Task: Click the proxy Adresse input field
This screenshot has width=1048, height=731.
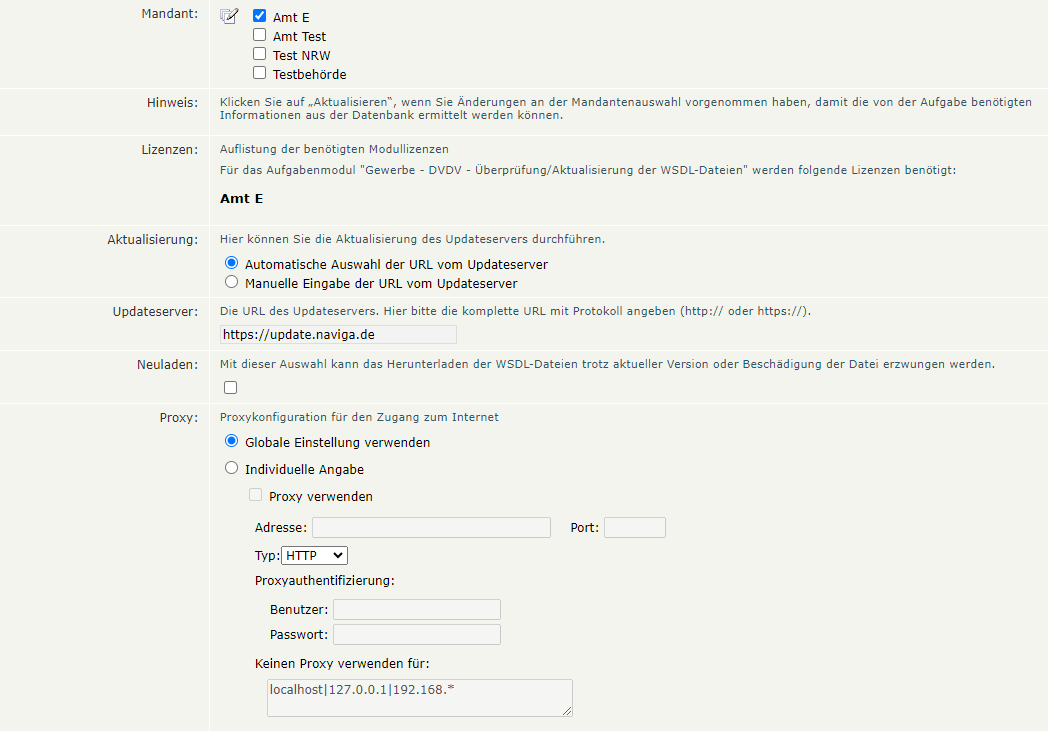Action: 431,527
